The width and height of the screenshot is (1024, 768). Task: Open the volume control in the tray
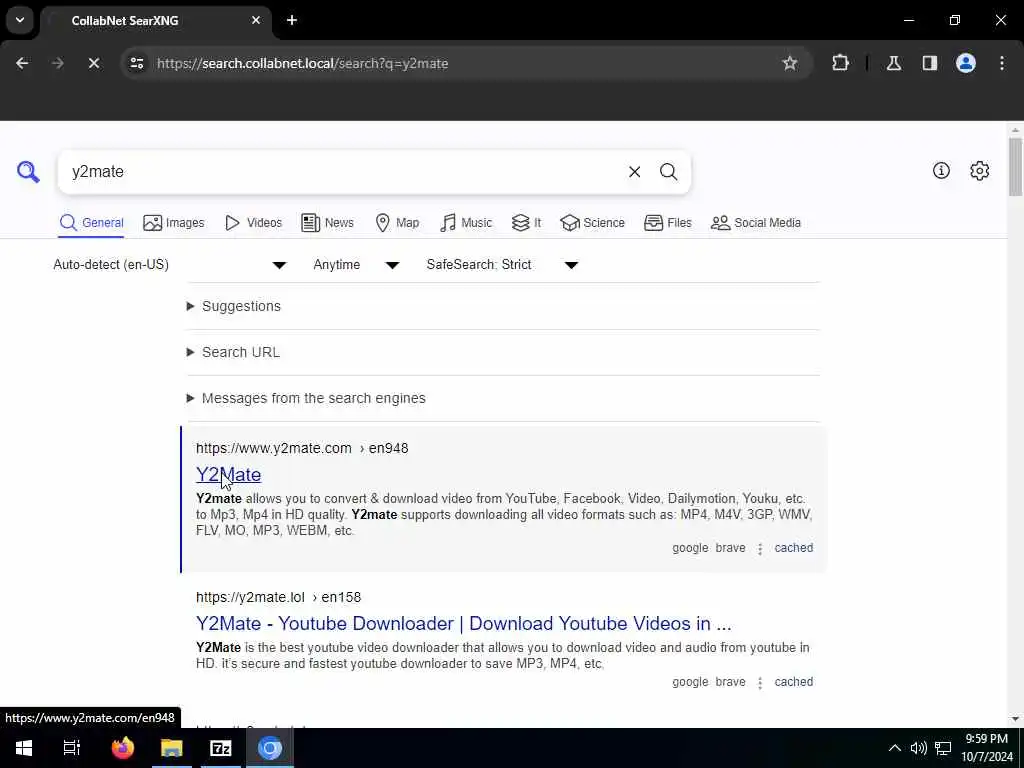pyautogui.click(x=918, y=748)
